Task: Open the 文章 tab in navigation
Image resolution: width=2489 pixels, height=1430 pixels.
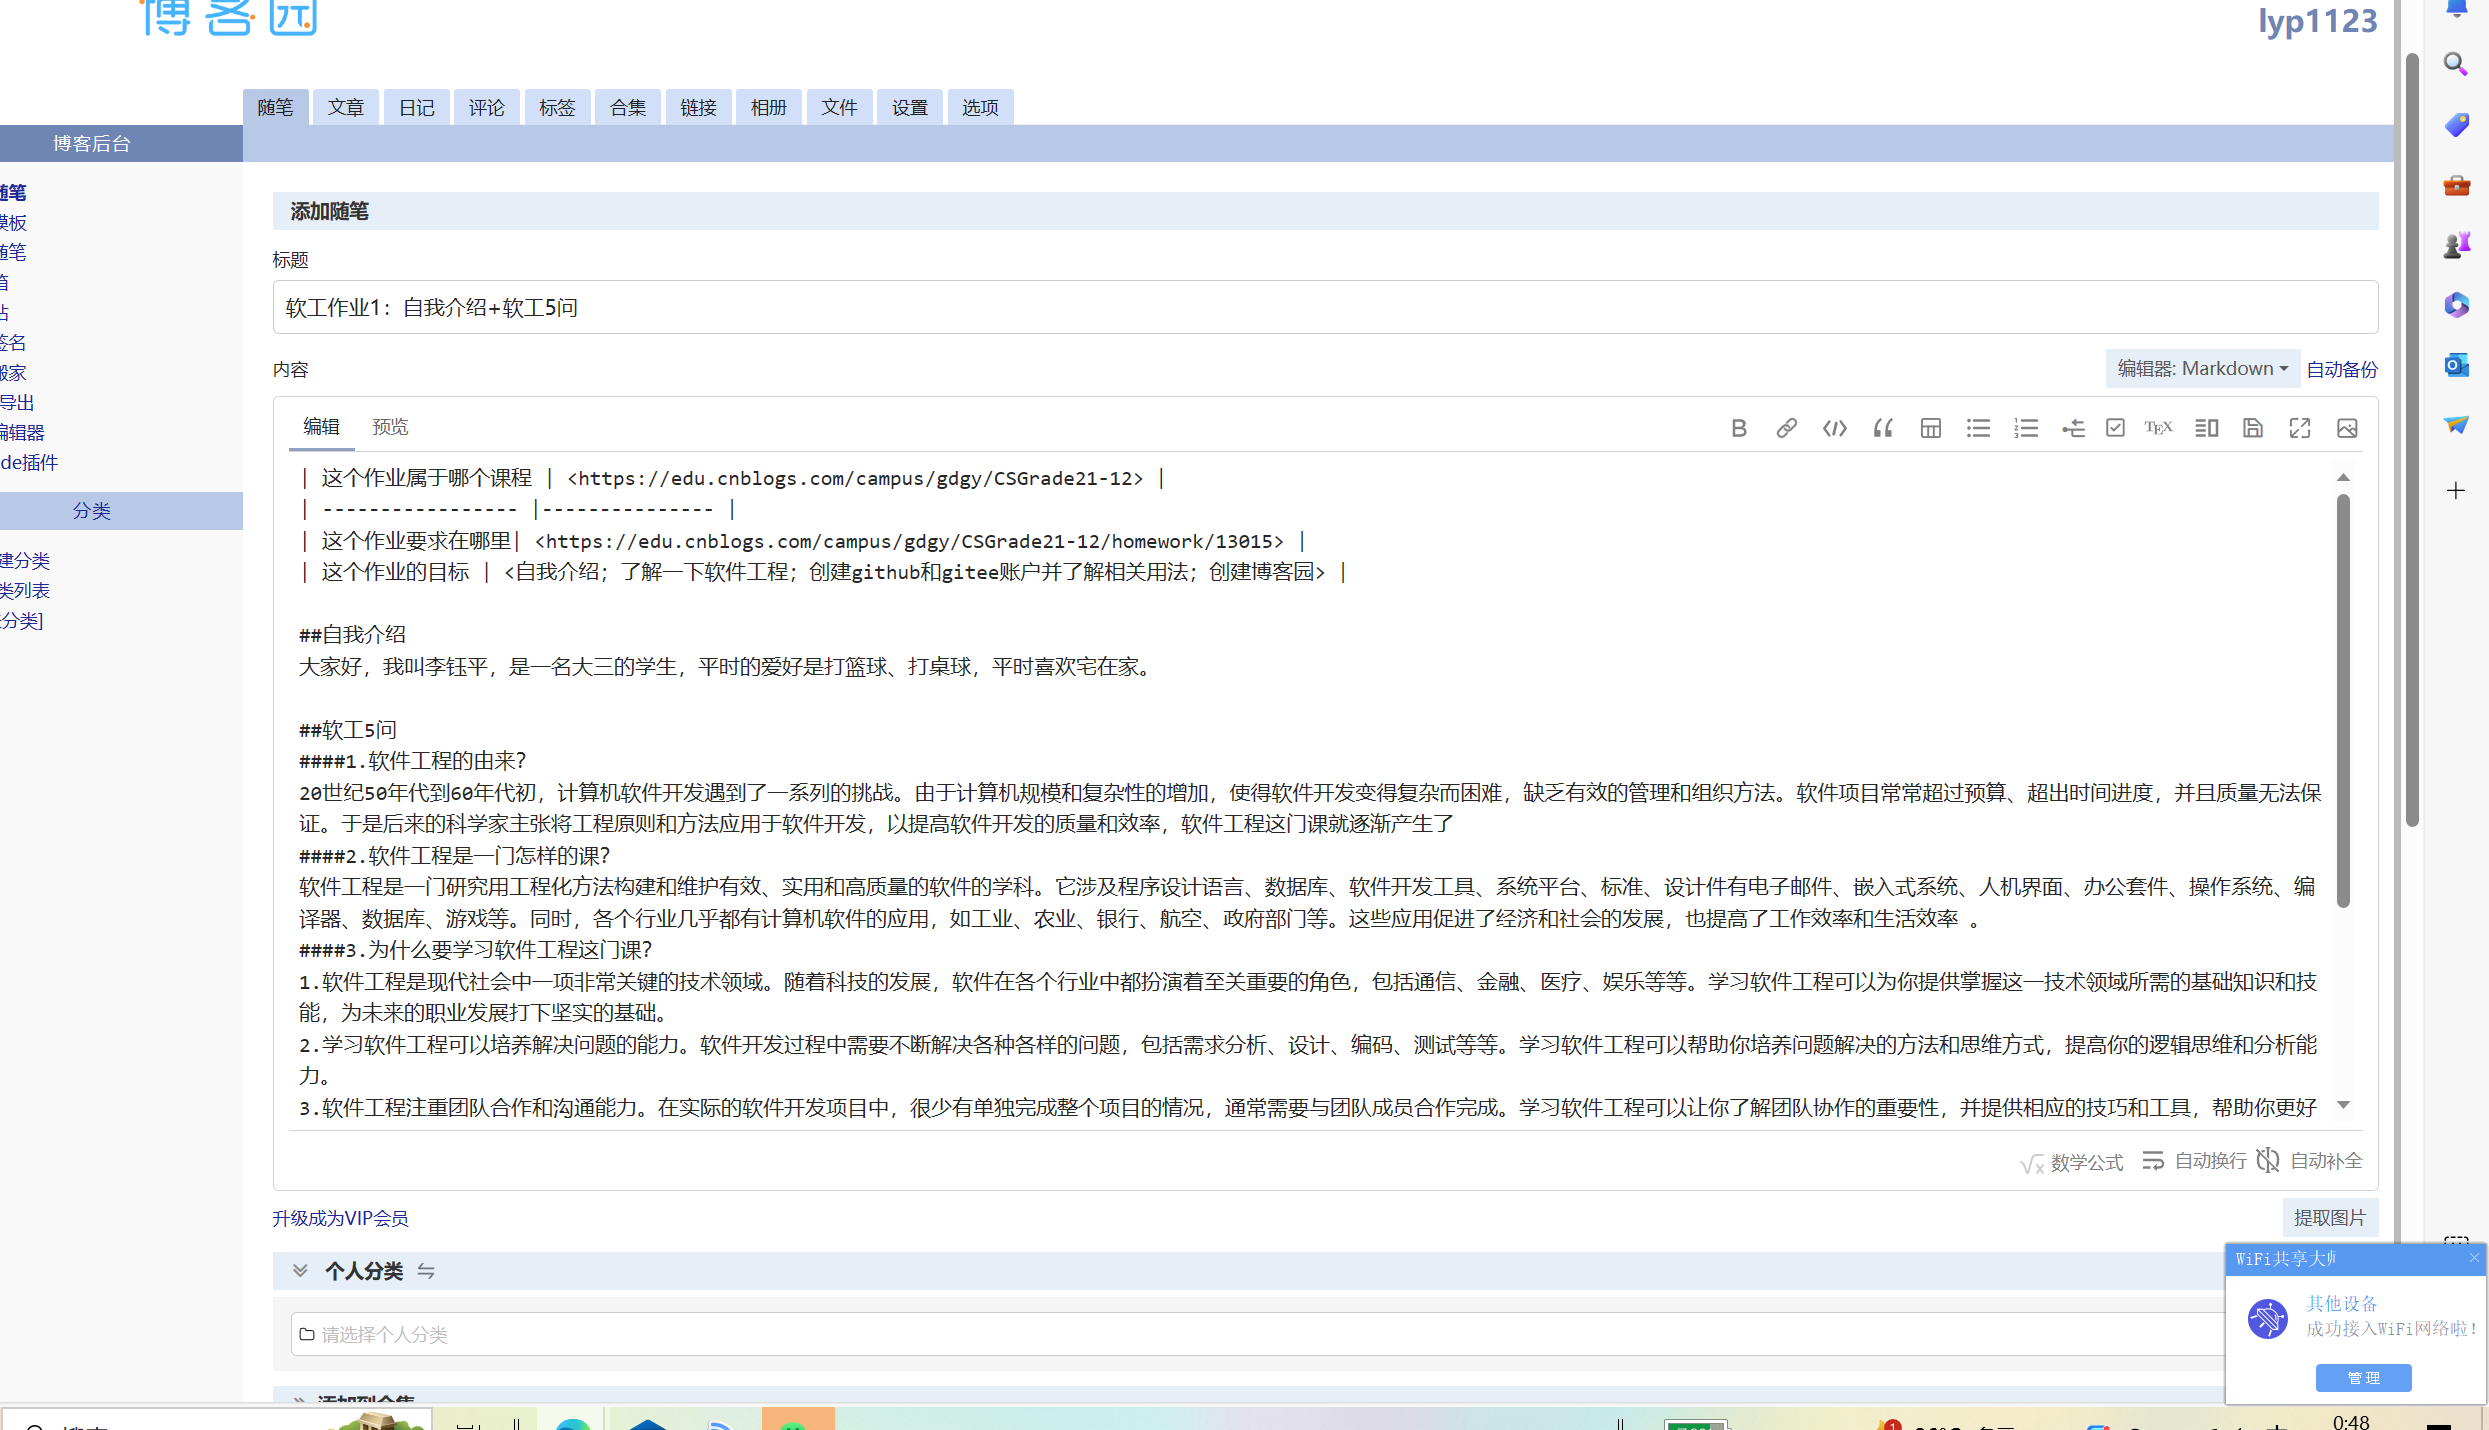Action: [346, 108]
